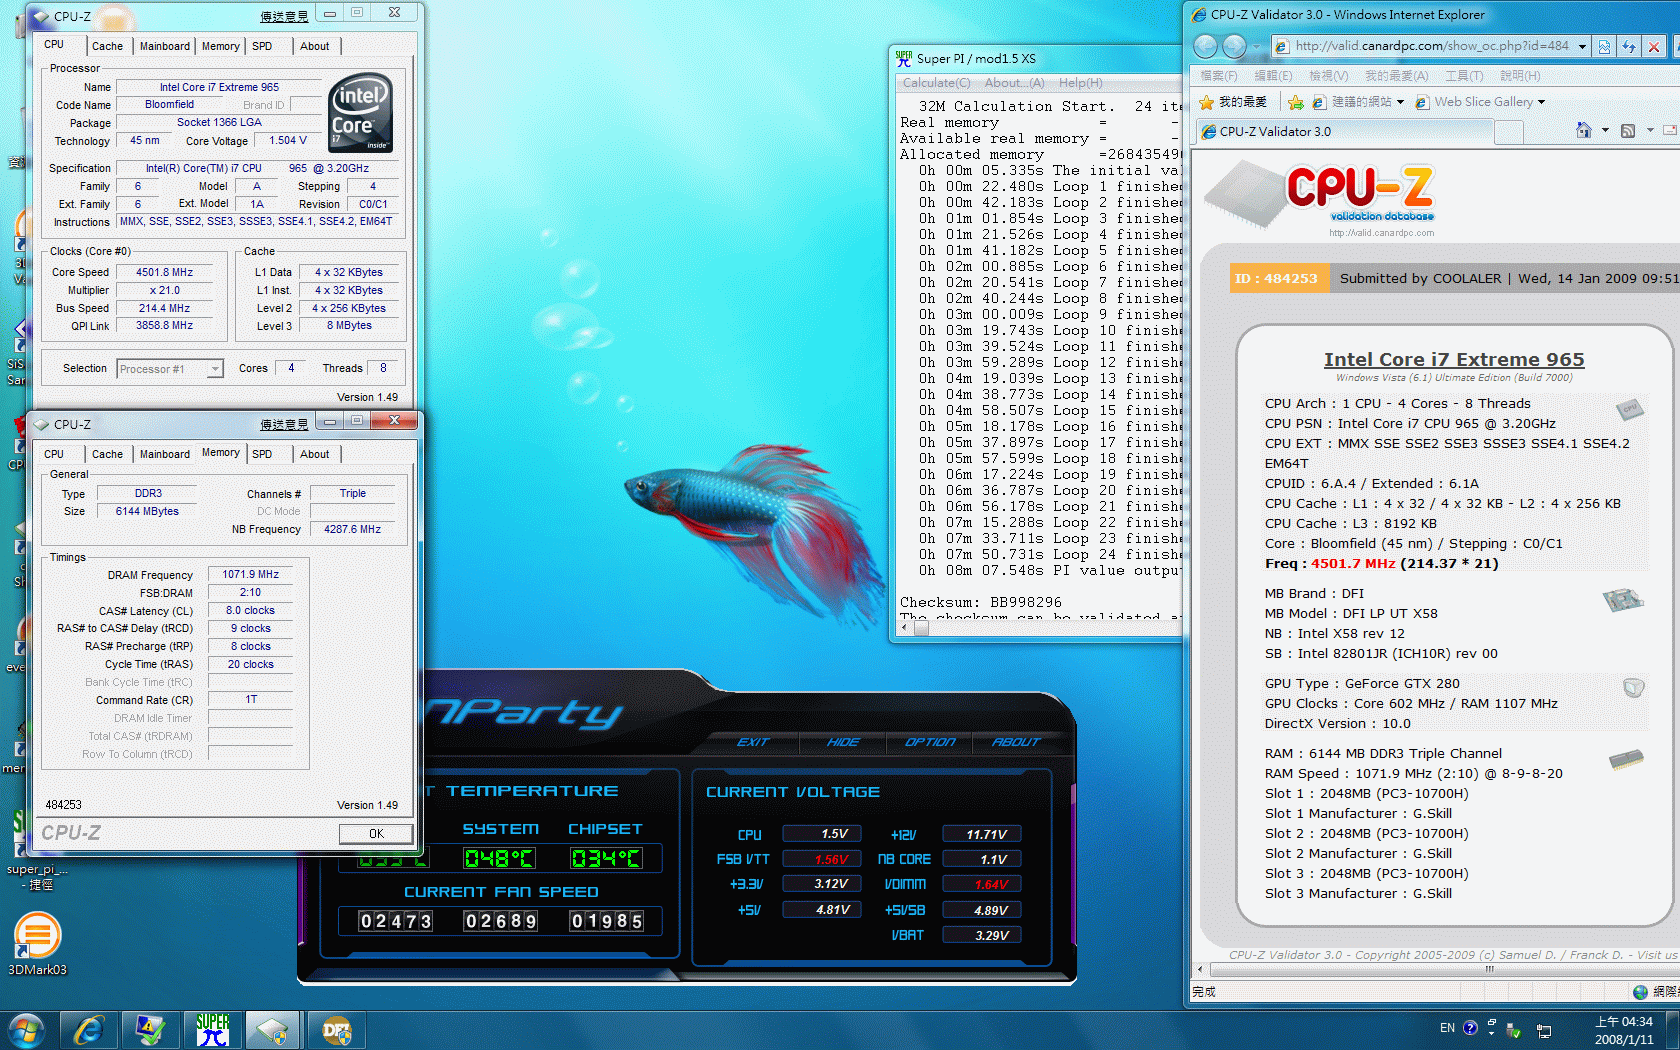Screen dimensions: 1680x1050
Task: Open the Favorites star in Internet Explorer
Action: (1207, 102)
